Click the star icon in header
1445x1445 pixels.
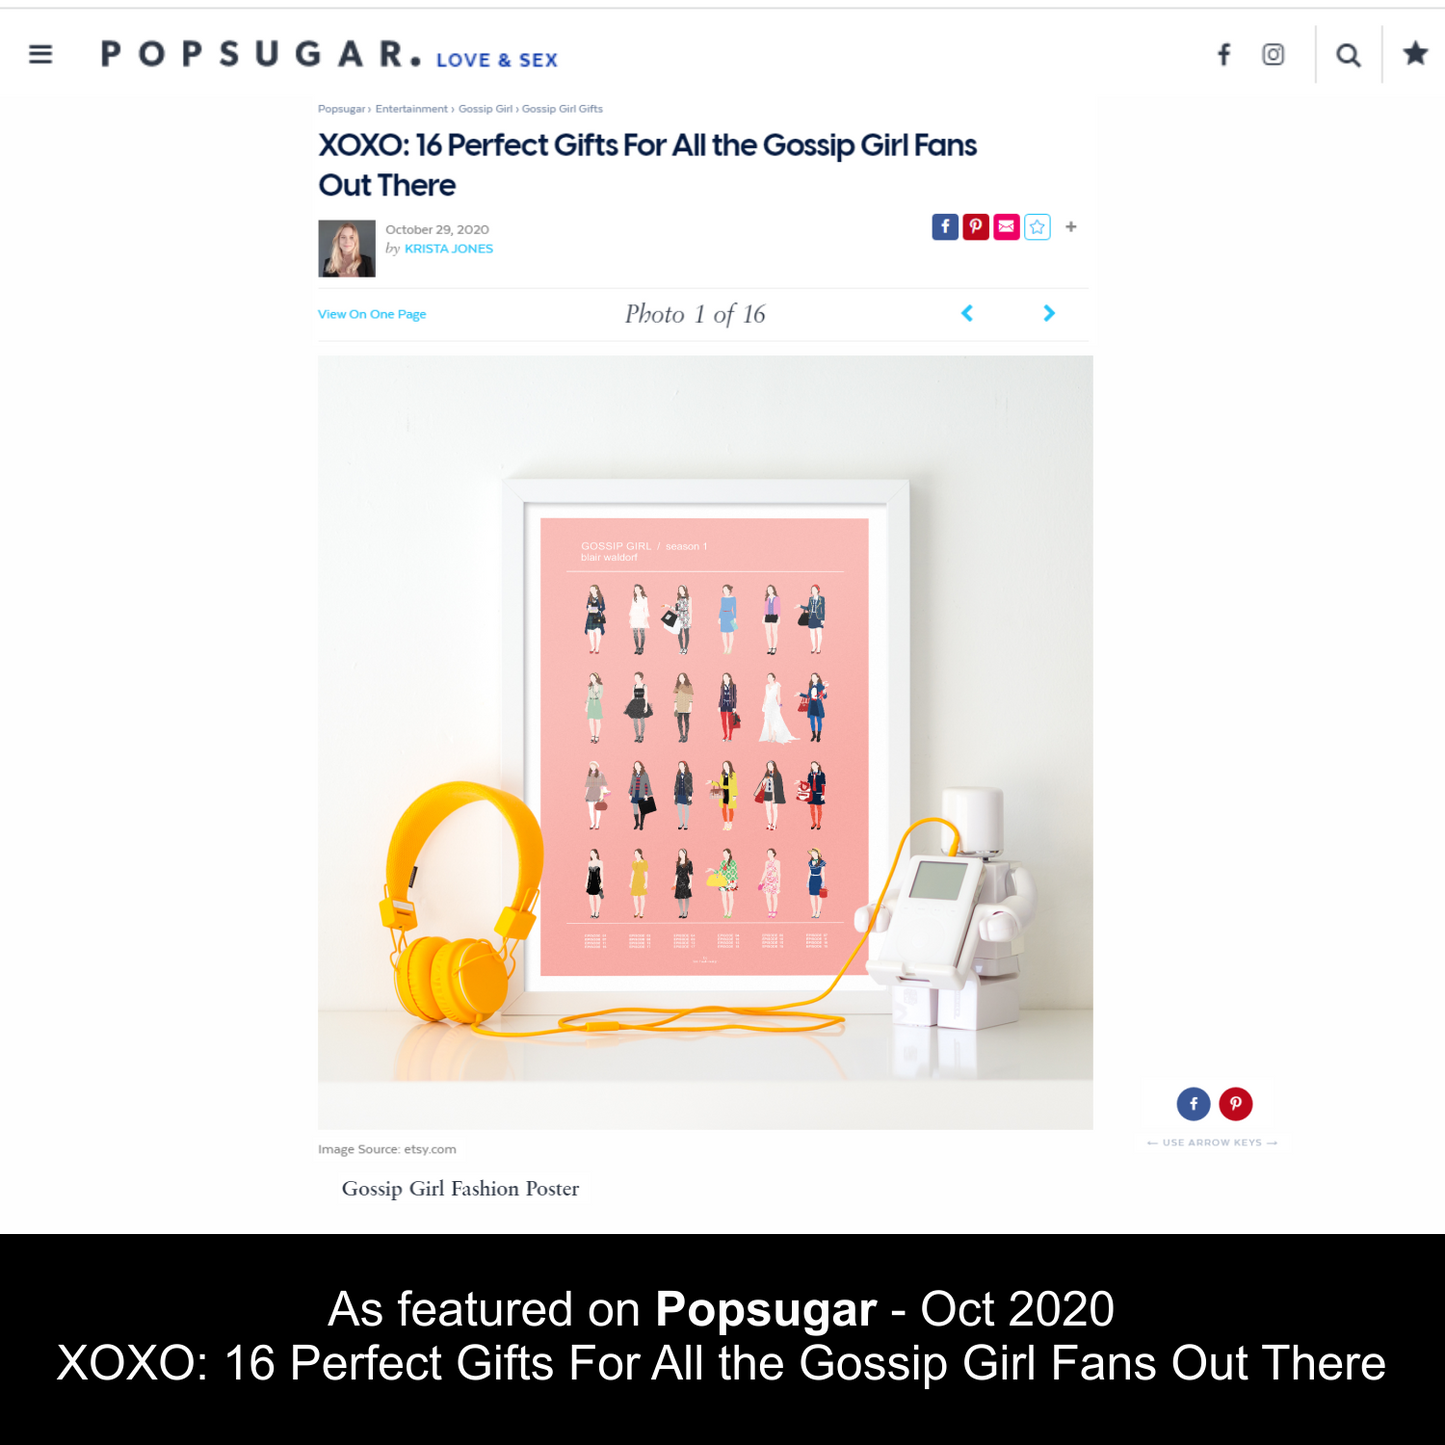coord(1415,53)
